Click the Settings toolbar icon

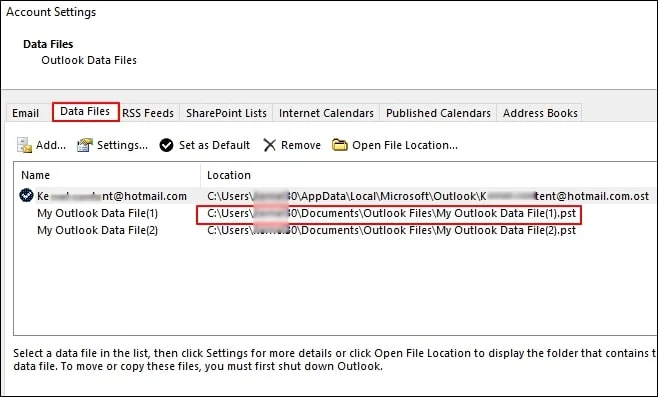(x=84, y=145)
